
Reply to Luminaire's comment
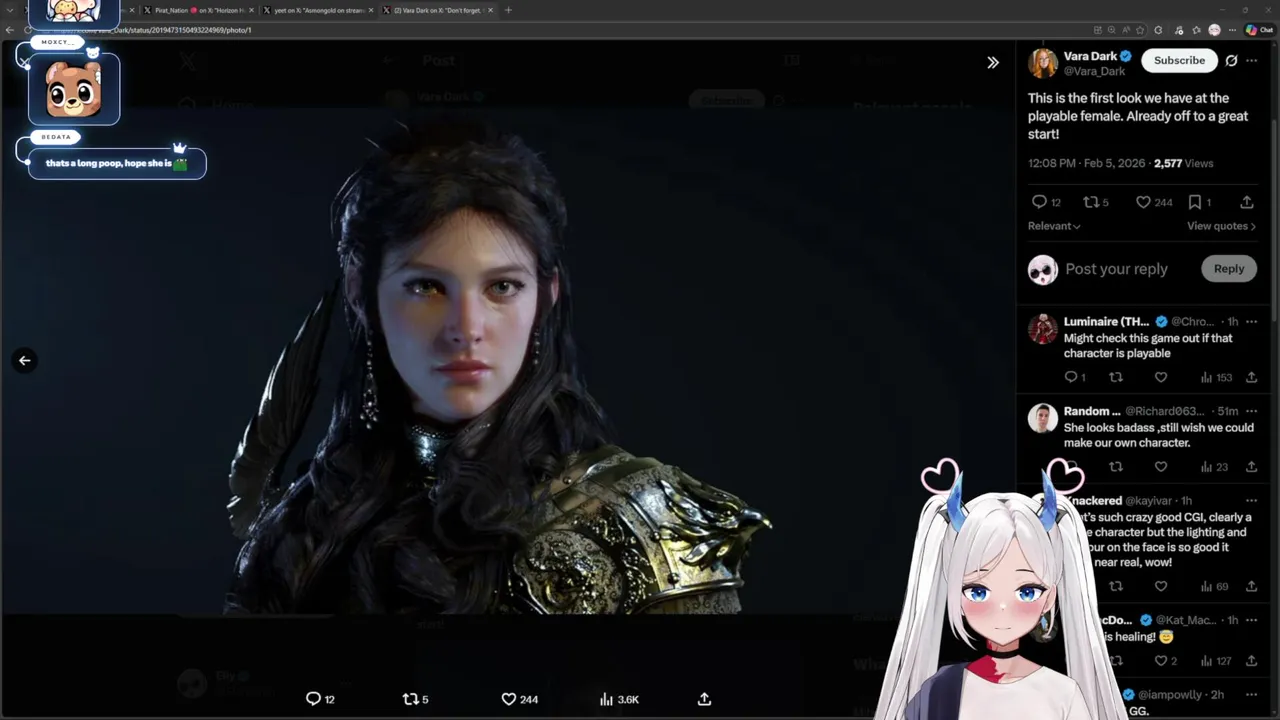pyautogui.click(x=1075, y=377)
